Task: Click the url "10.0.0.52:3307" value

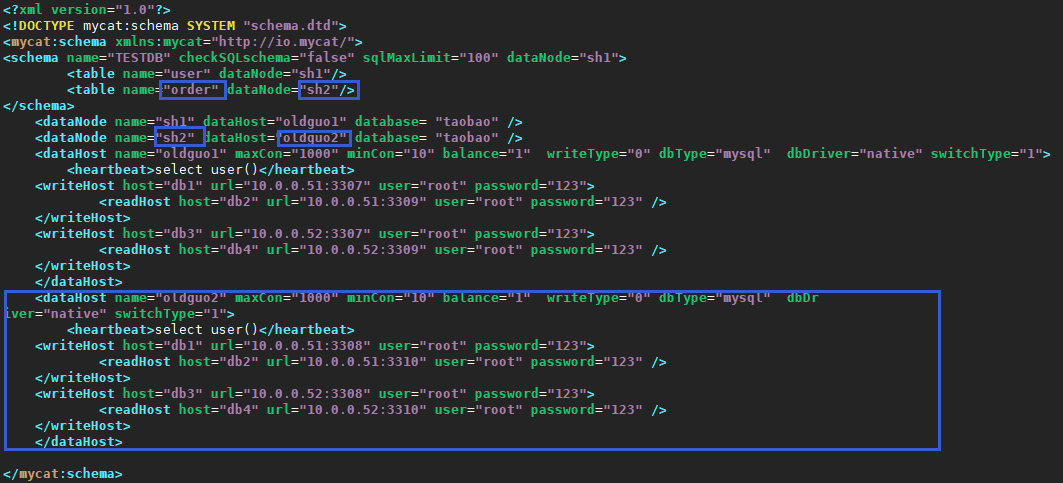Action: coord(307,234)
